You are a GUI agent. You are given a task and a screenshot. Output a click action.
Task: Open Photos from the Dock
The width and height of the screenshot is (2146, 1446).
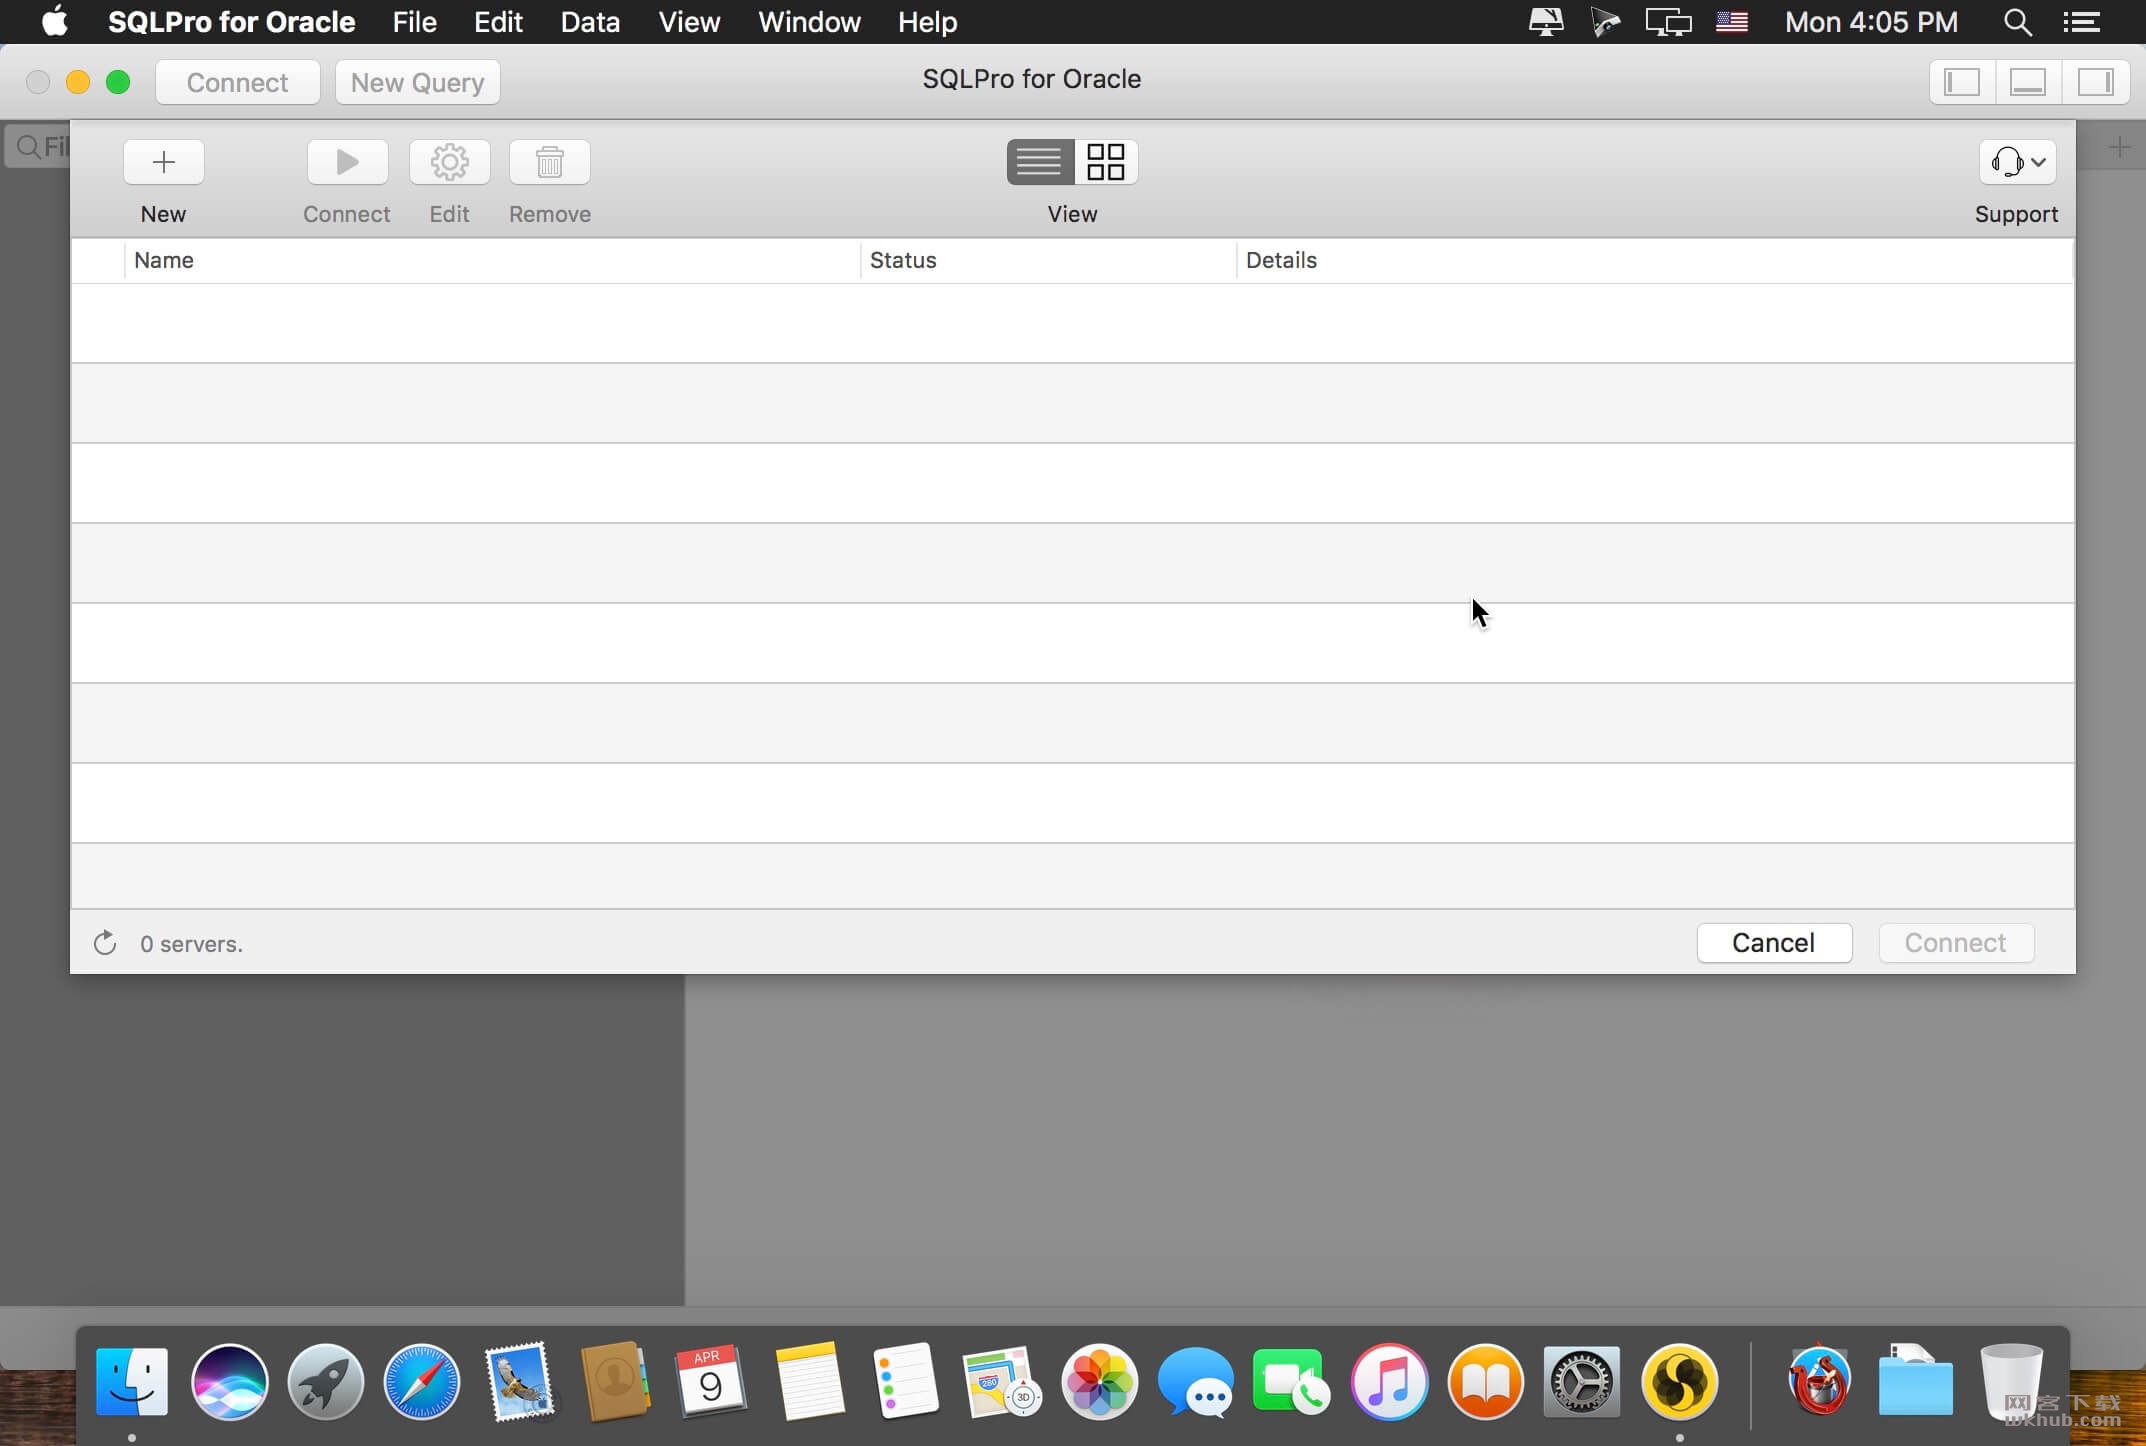1099,1382
